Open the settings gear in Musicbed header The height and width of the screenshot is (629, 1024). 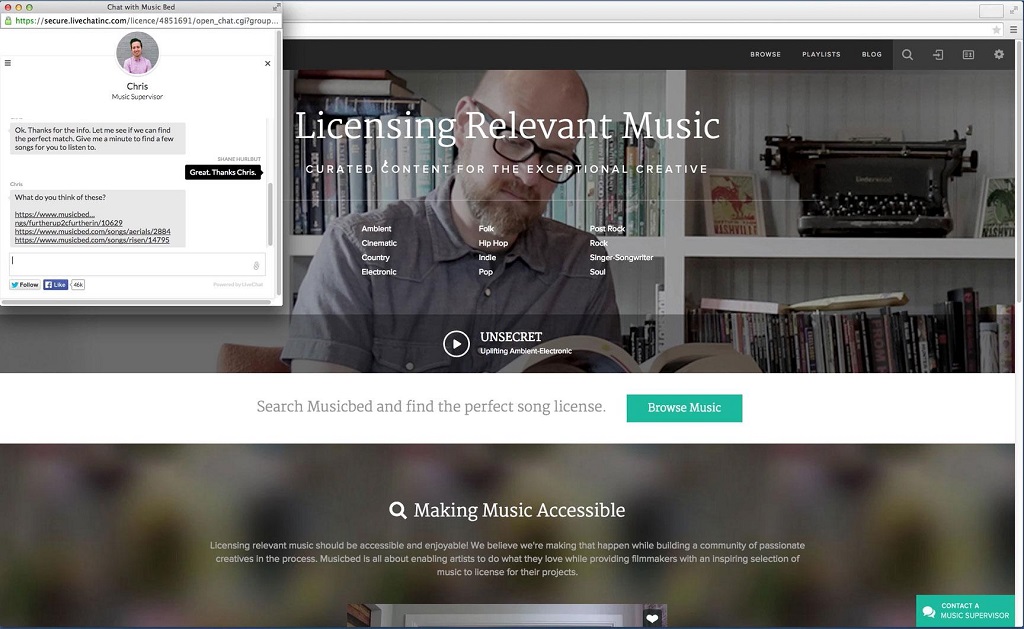(999, 54)
